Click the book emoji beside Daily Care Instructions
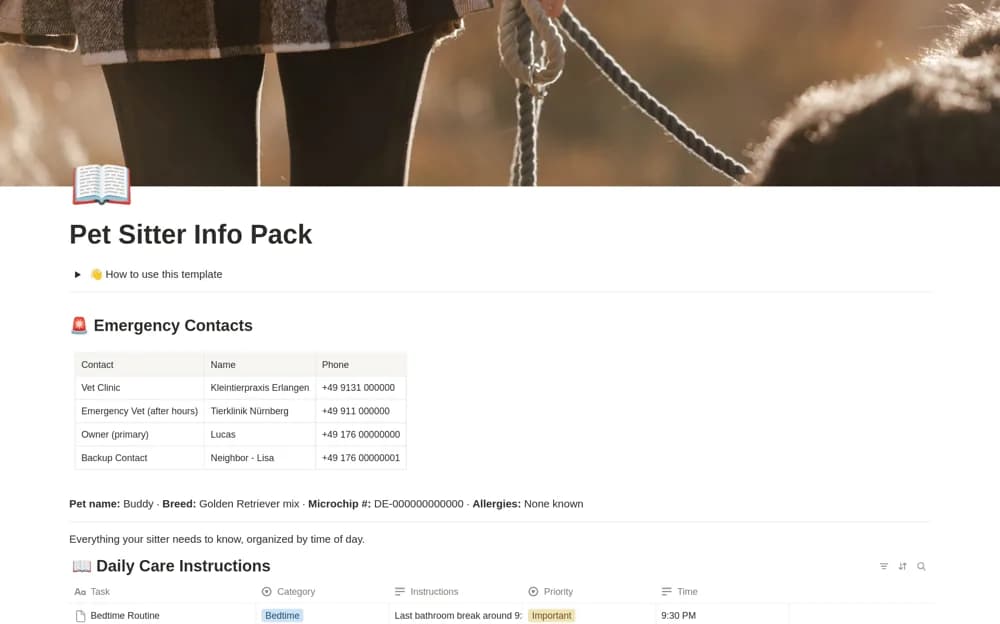 [82, 566]
